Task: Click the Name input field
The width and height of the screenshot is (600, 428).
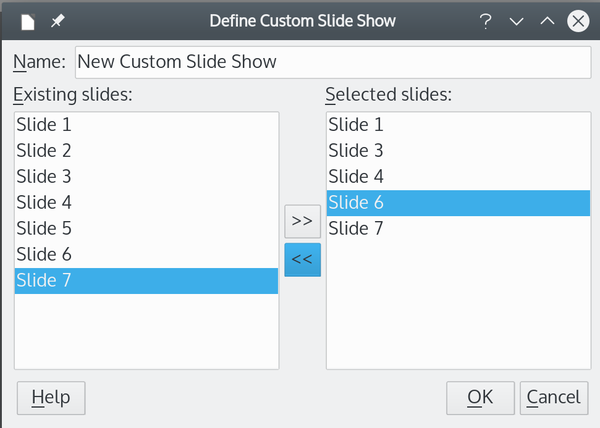Action: pos(333,62)
